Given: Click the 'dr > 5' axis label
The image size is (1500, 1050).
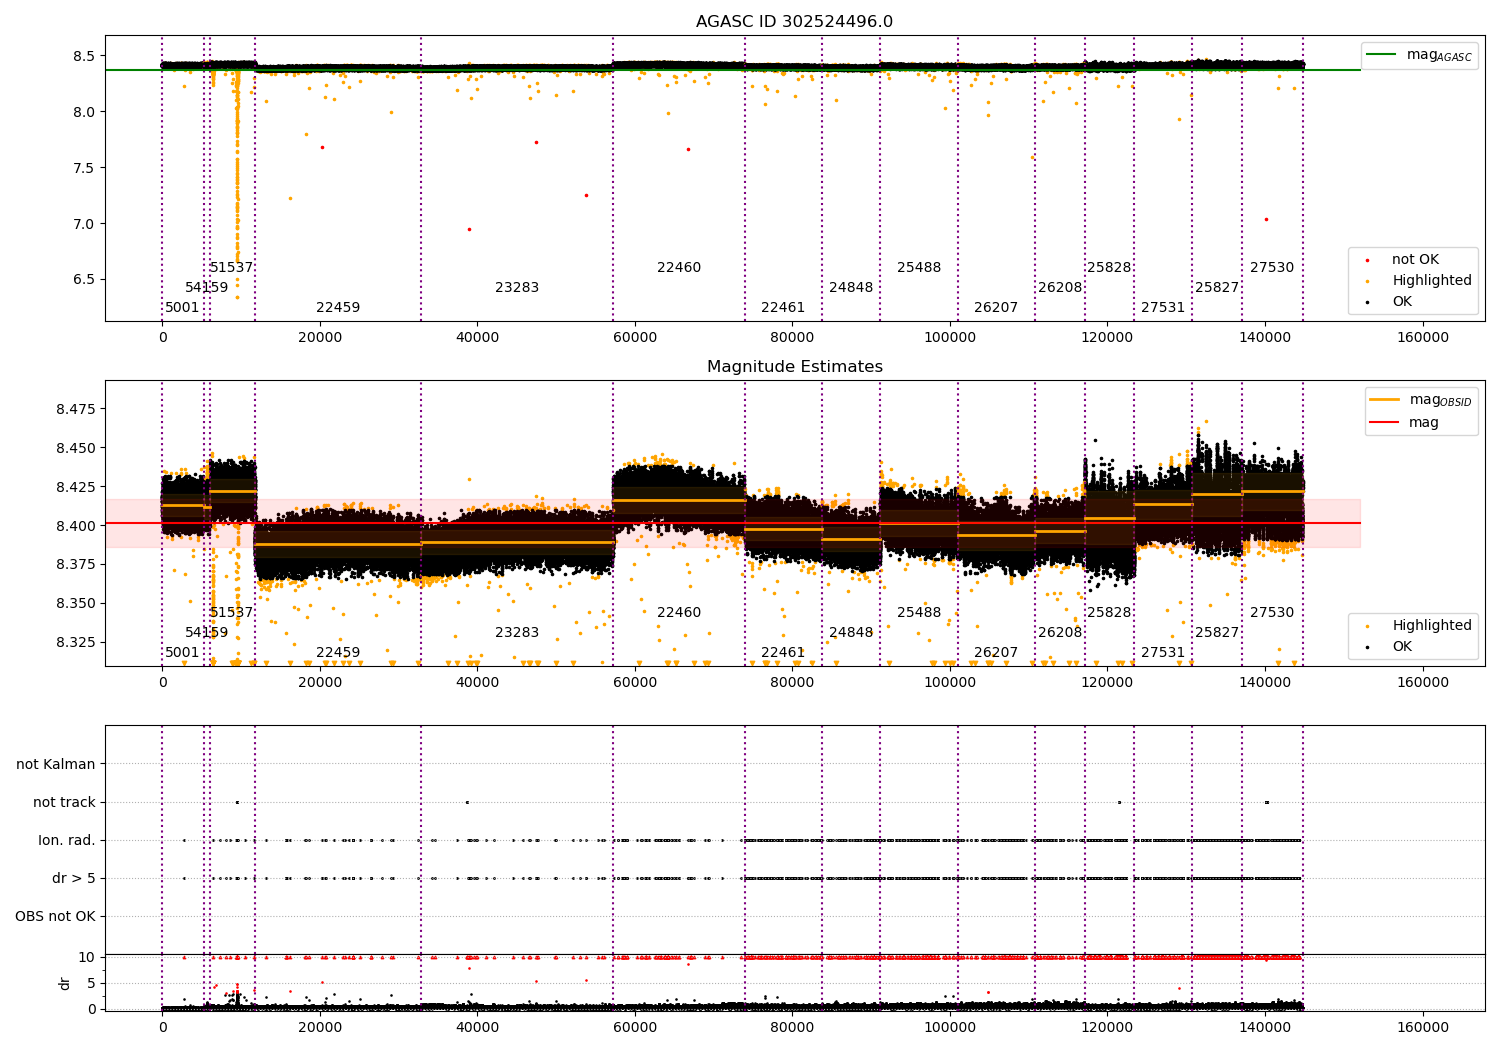Looking at the screenshot, I should pyautogui.click(x=74, y=878).
